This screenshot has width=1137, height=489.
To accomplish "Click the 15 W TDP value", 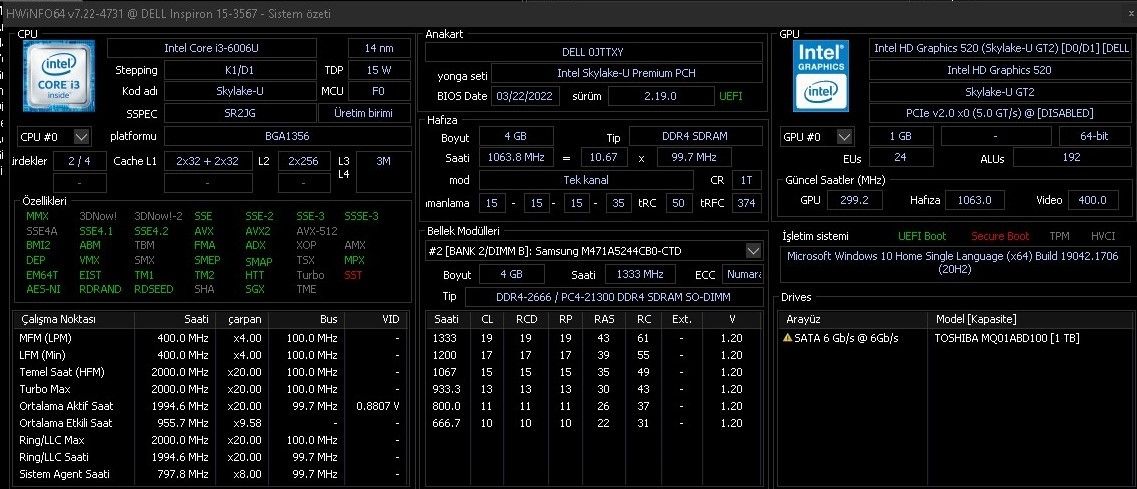I will [379, 70].
